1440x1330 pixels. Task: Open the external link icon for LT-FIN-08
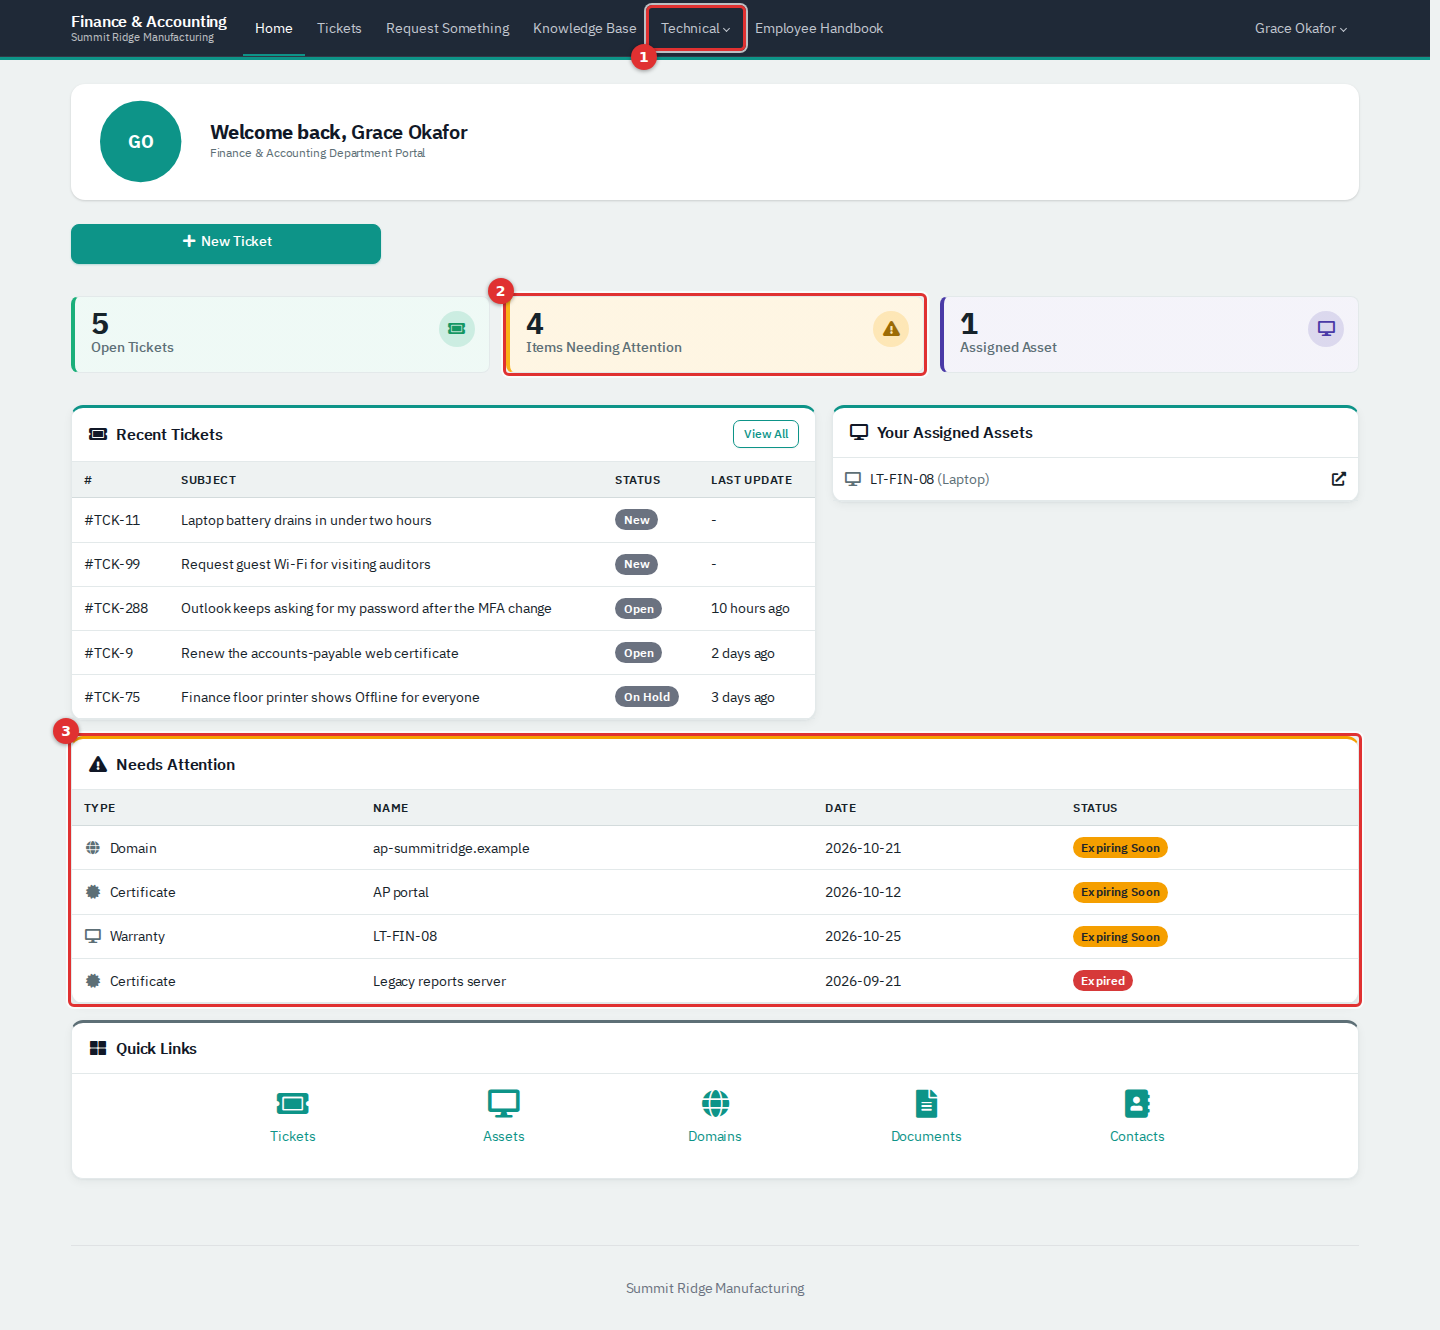coord(1338,479)
